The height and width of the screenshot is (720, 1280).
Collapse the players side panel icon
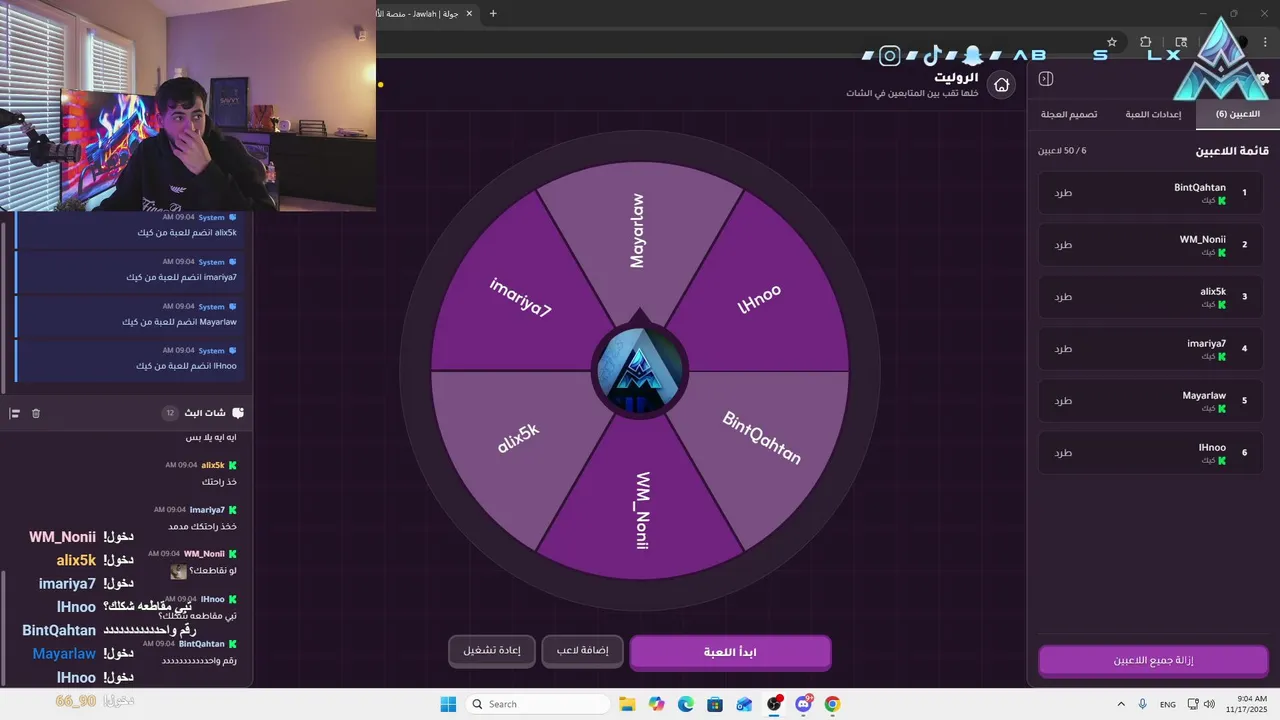coord(1046,79)
